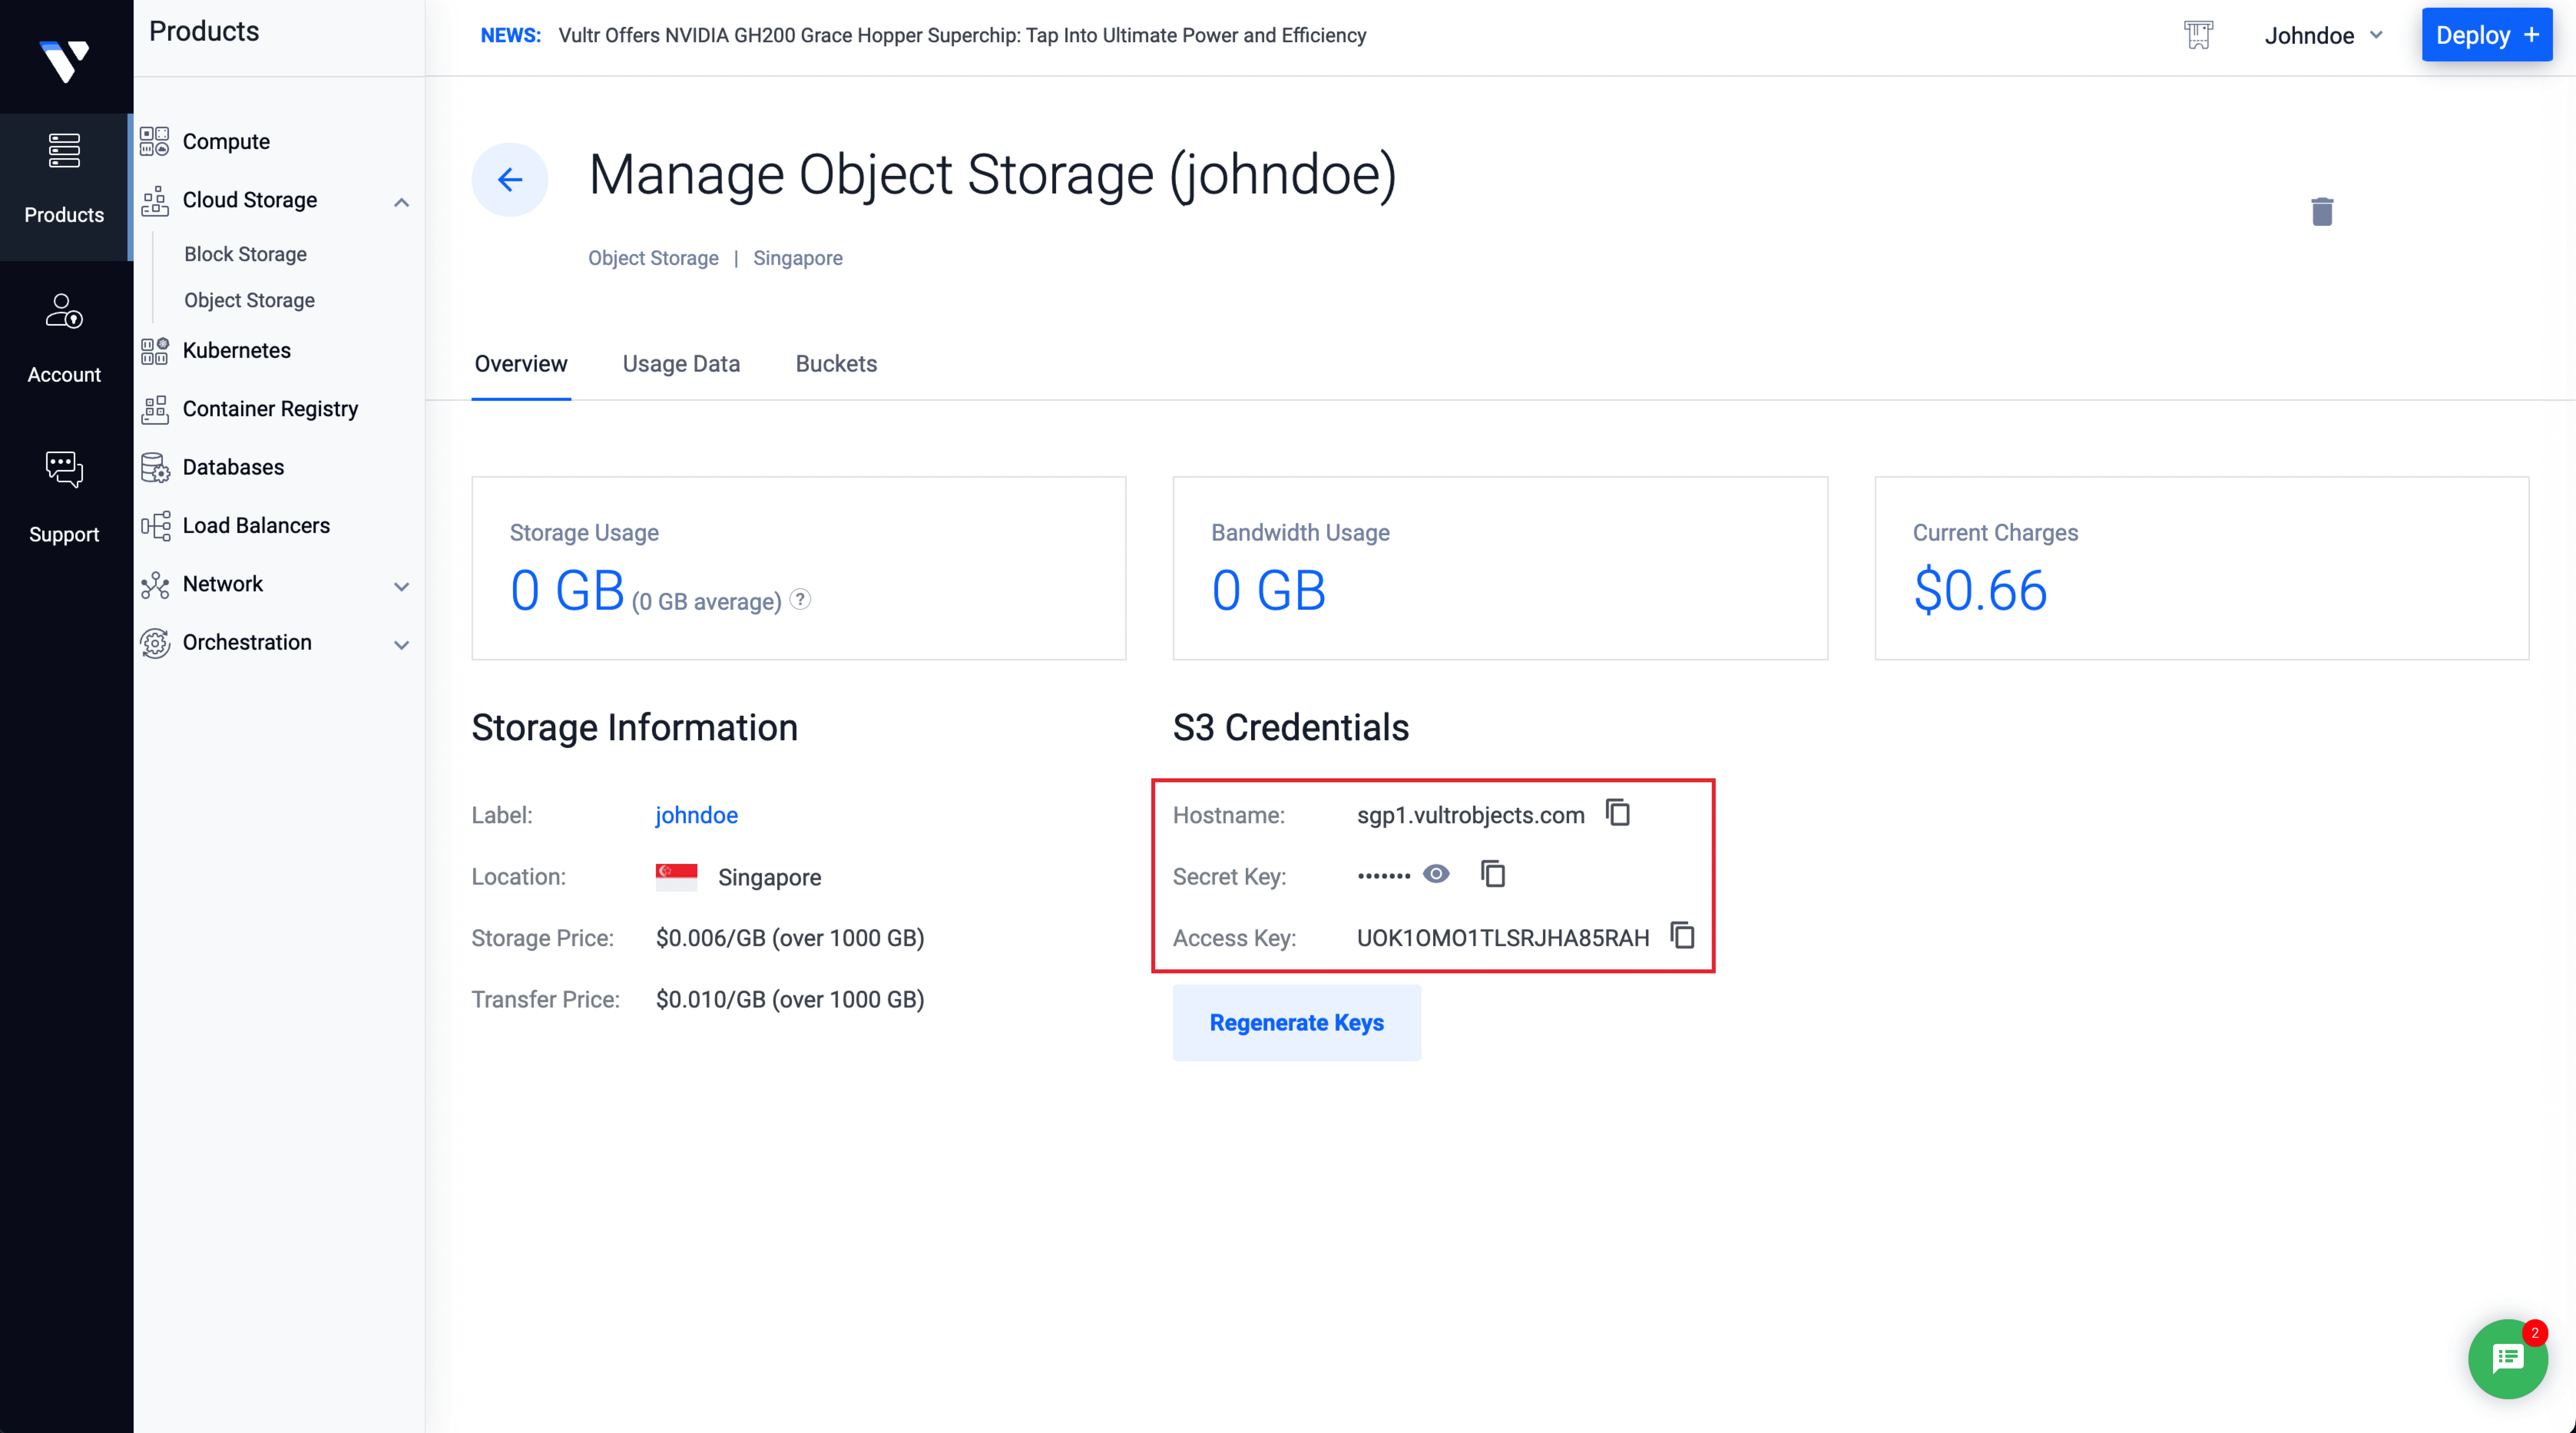Image resolution: width=2576 pixels, height=1433 pixels.
Task: Click the Container Registry icon
Action: [155, 408]
